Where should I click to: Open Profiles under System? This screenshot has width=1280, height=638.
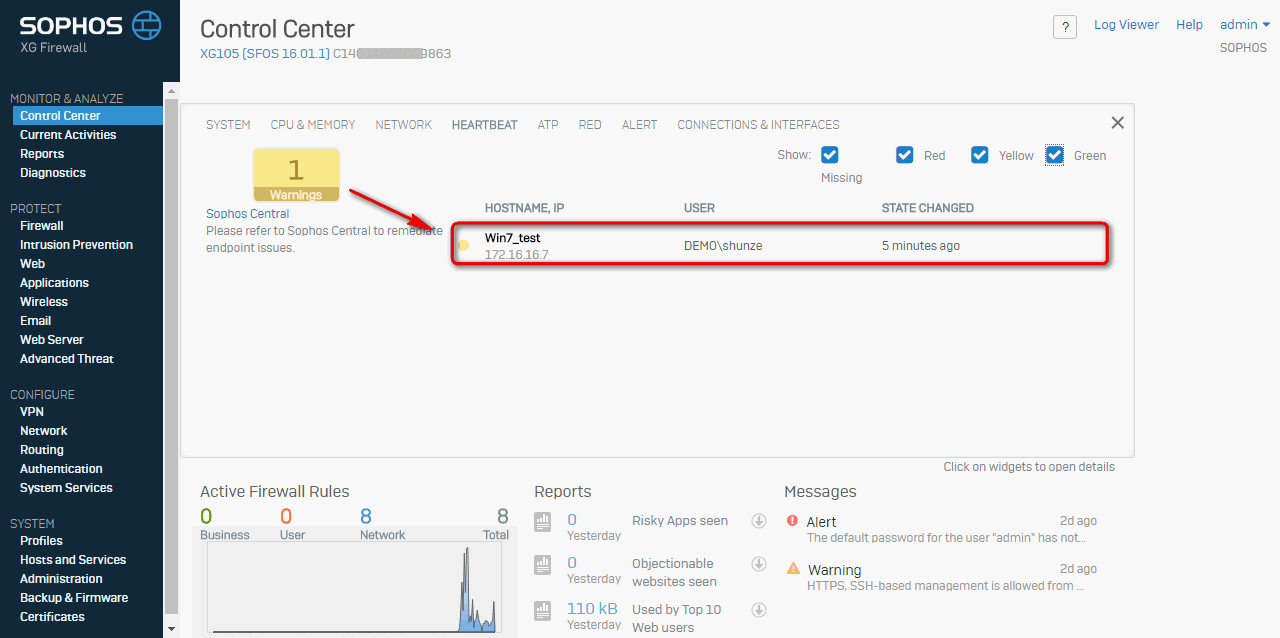pos(41,541)
